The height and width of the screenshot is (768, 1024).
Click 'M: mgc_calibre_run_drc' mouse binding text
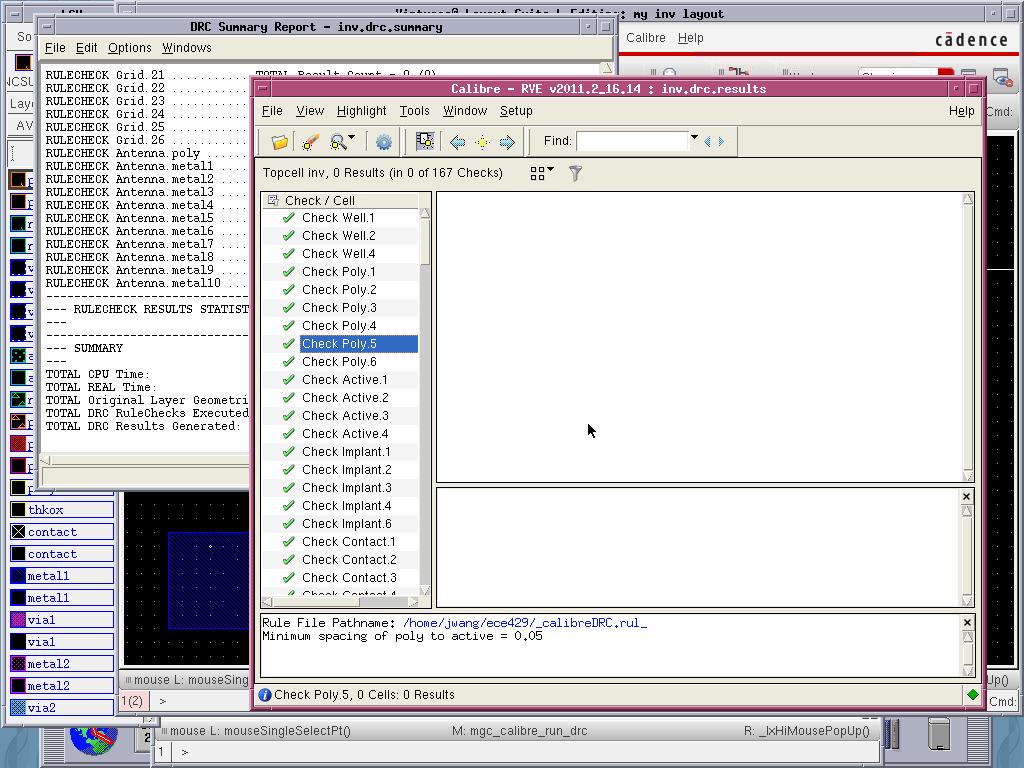pyautogui.click(x=519, y=731)
